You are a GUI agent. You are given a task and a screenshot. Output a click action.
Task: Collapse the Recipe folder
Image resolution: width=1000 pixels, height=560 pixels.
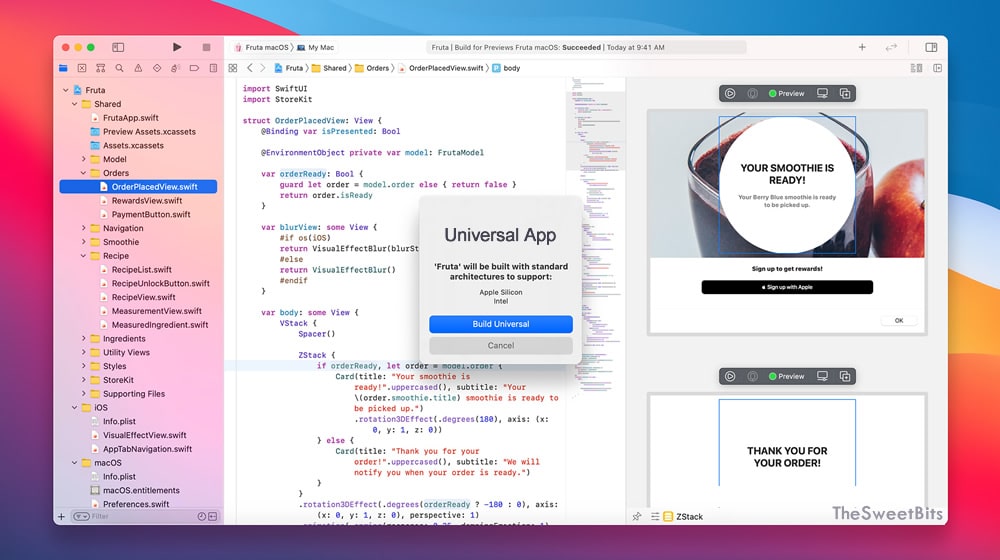(84, 256)
